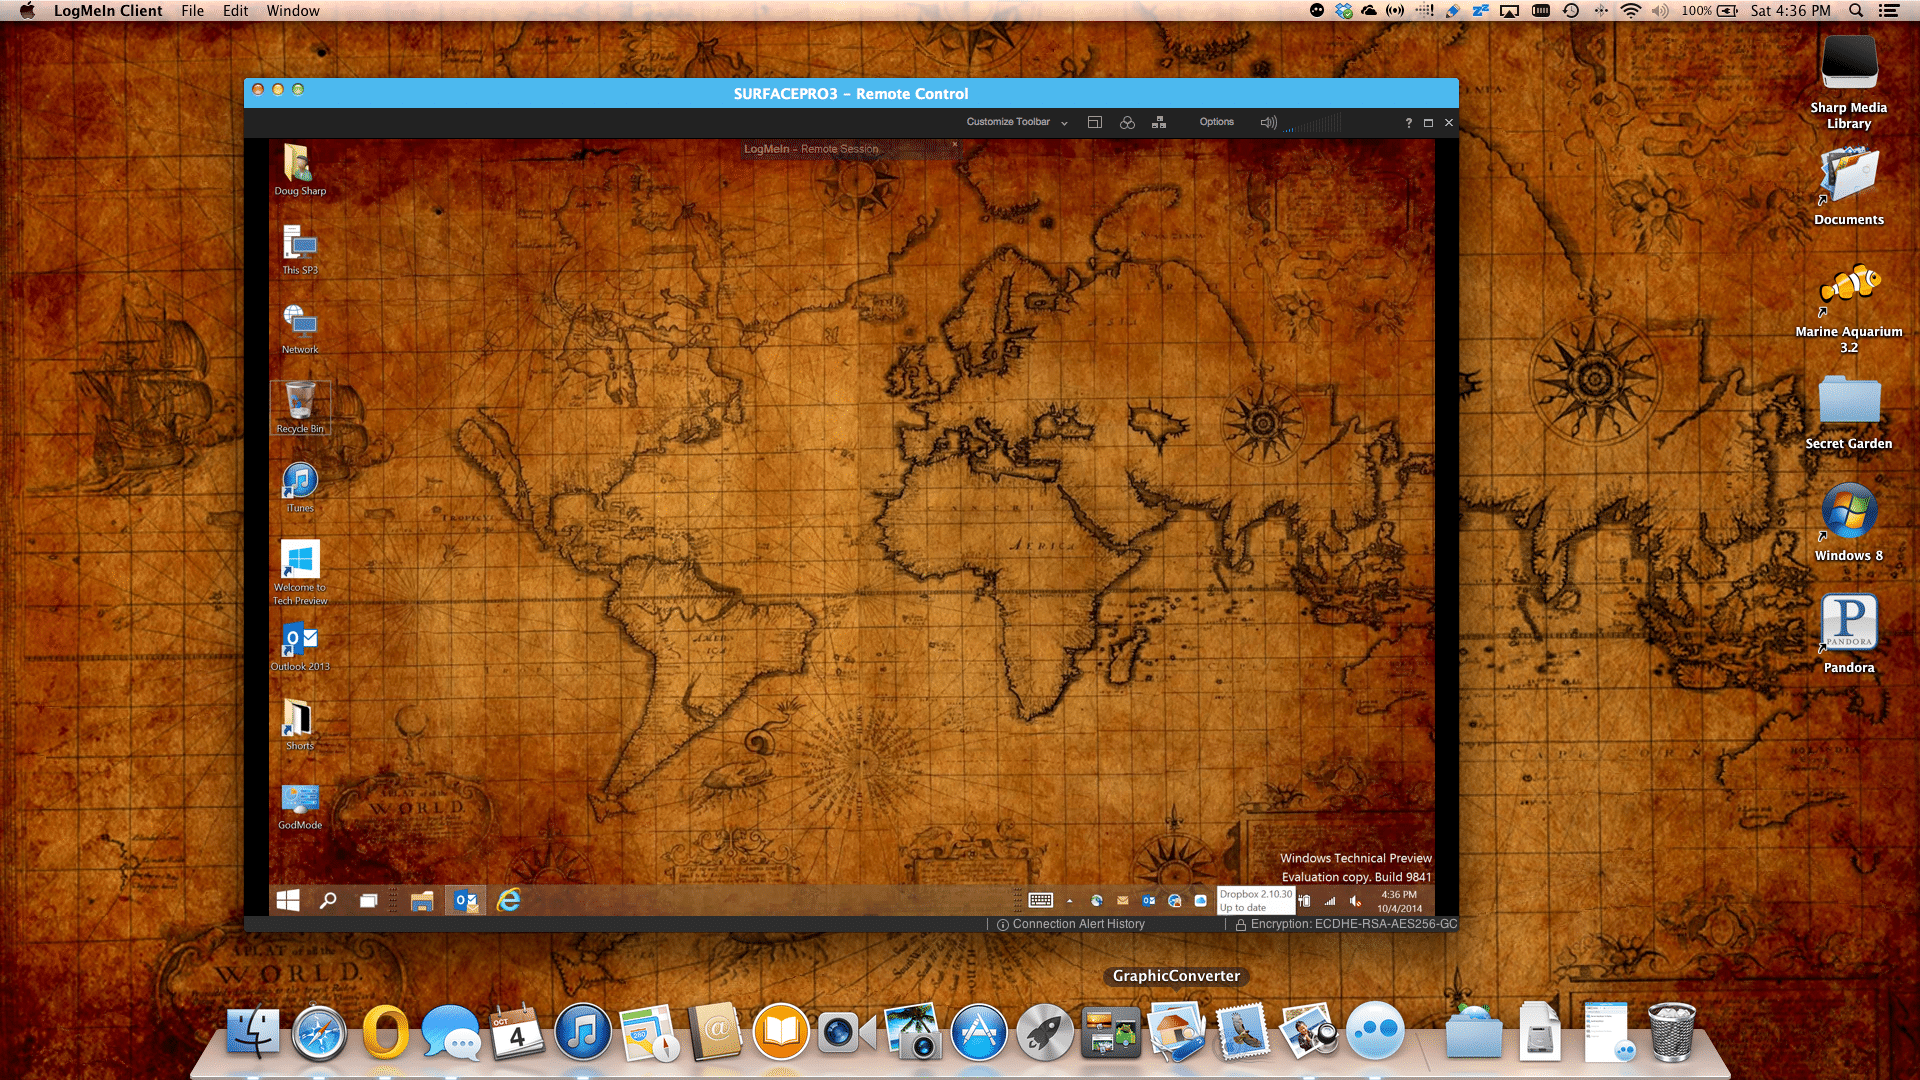Click the battery icon in the Windows tray

1304,901
